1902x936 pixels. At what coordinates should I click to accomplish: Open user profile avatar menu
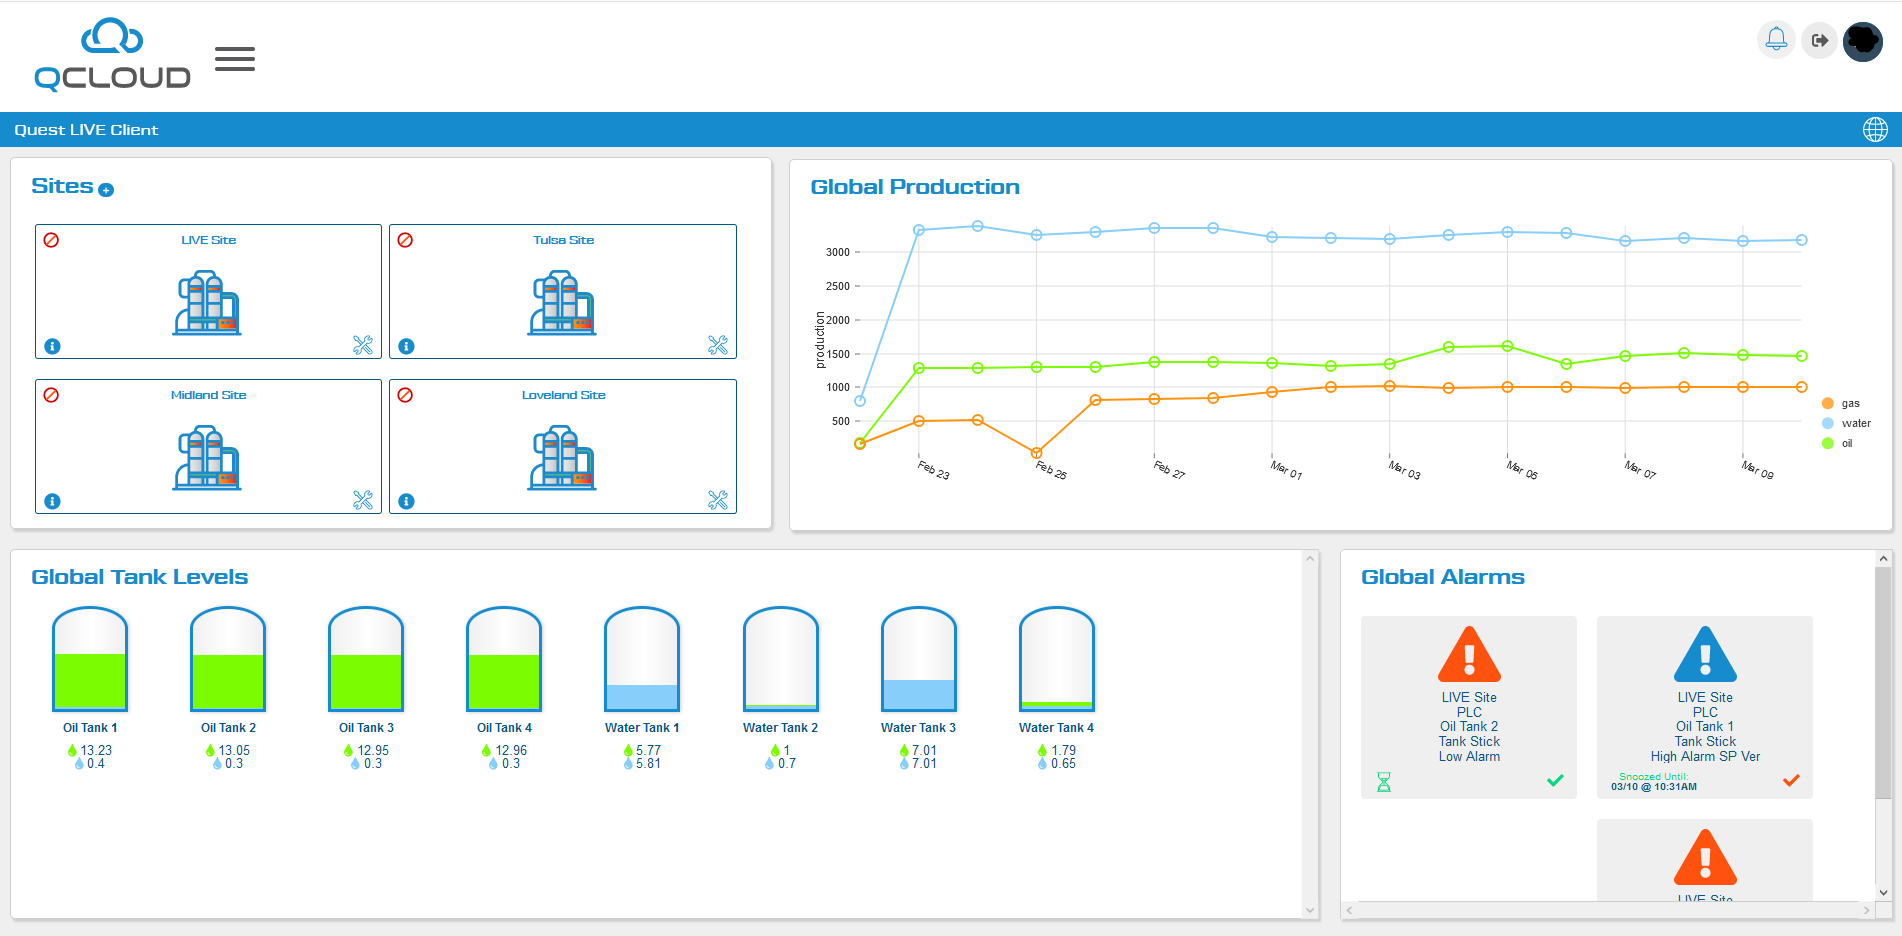click(1862, 41)
